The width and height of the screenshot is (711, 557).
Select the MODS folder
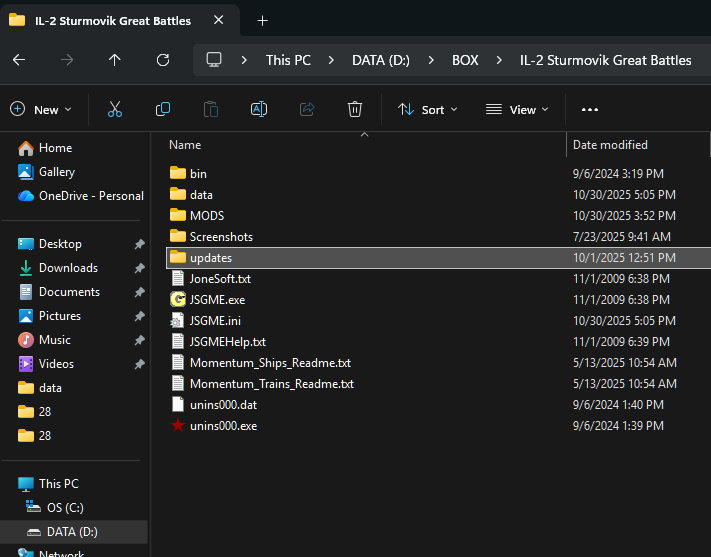point(207,215)
